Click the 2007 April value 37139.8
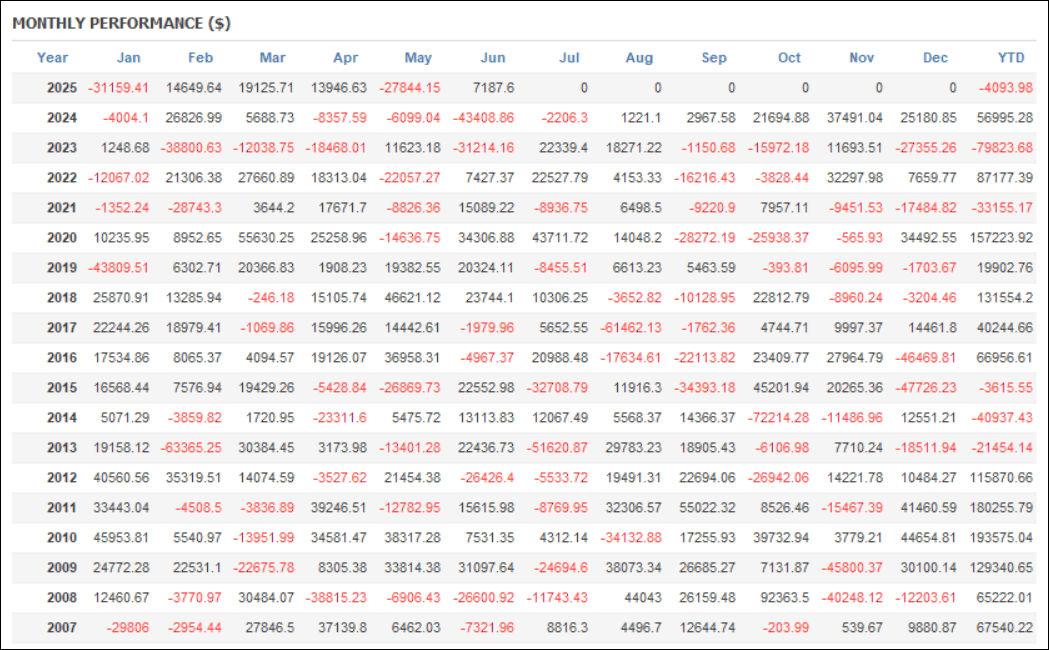Viewport: 1049px width, 650px height. click(343, 628)
